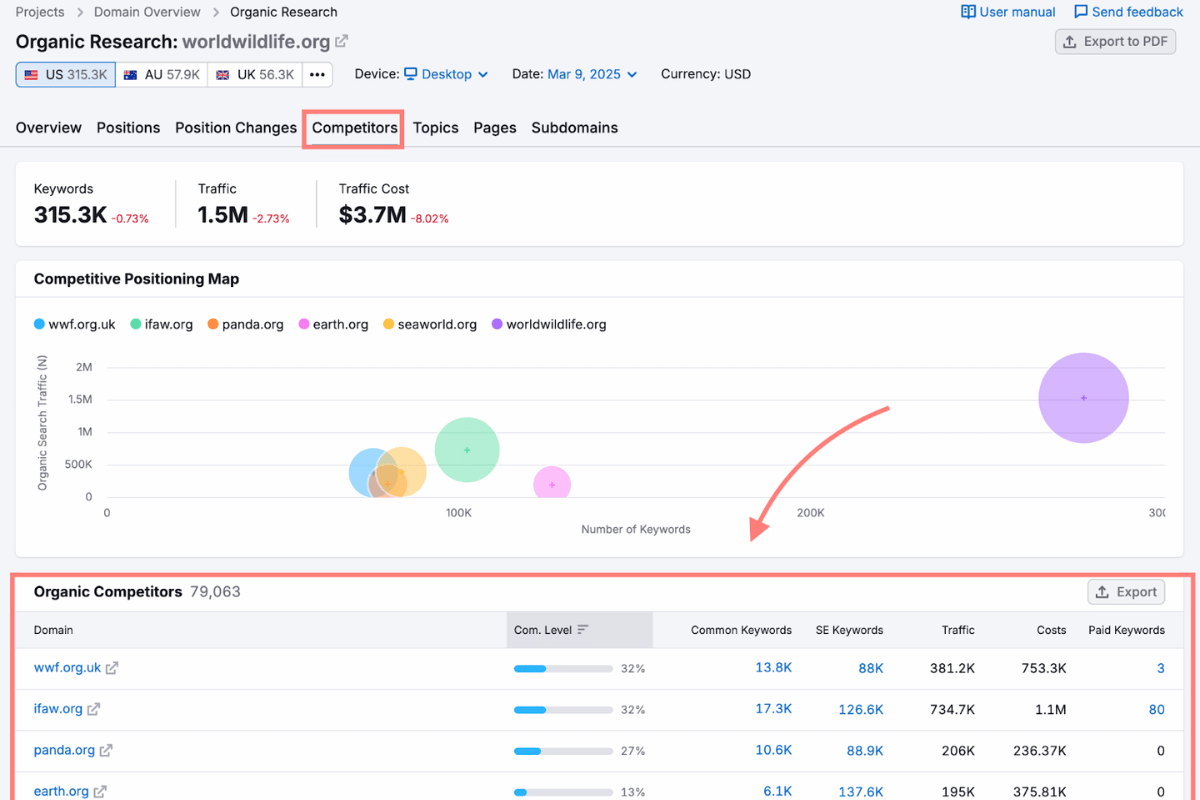
Task: Open the Topics tab
Action: coord(436,128)
